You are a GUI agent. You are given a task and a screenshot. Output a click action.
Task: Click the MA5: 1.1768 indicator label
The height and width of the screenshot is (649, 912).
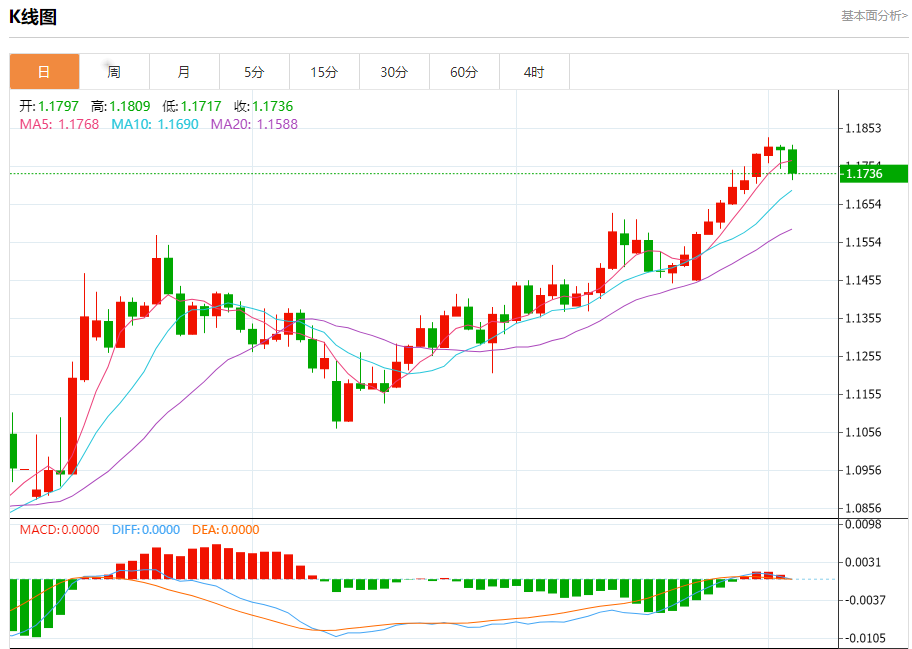[x=59, y=124]
